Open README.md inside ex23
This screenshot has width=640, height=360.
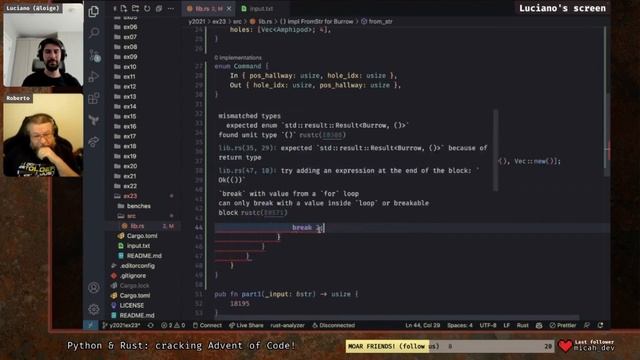tap(143, 256)
